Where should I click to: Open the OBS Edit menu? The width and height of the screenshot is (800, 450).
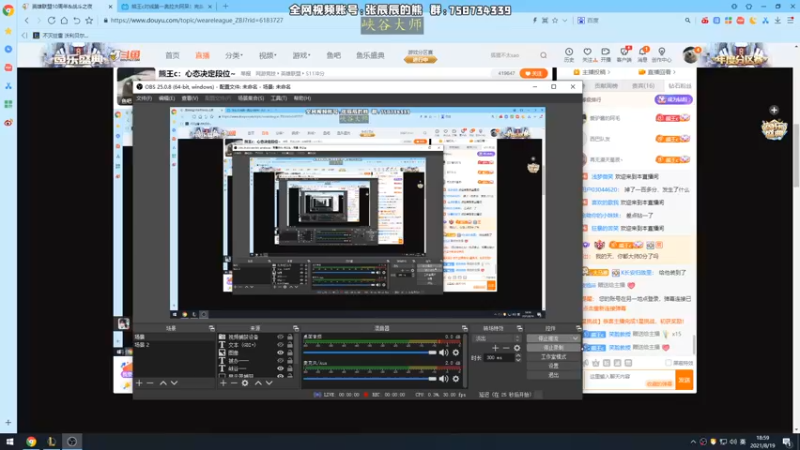[x=166, y=98]
